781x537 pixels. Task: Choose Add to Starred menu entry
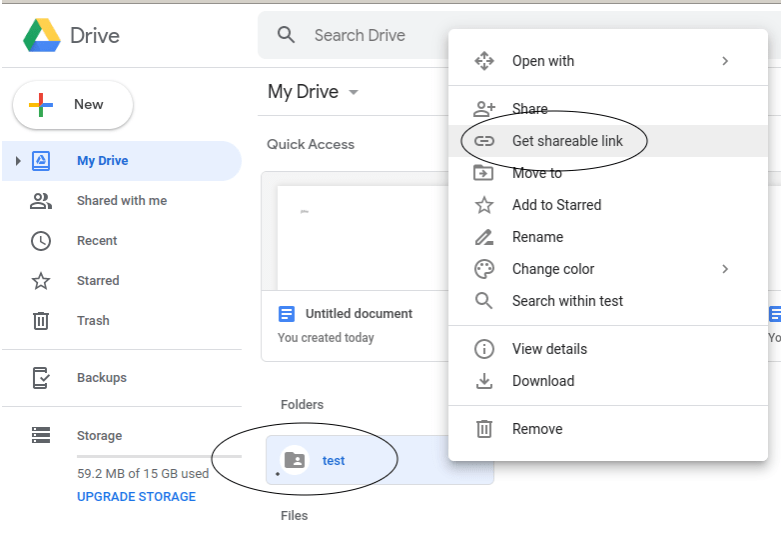click(556, 205)
